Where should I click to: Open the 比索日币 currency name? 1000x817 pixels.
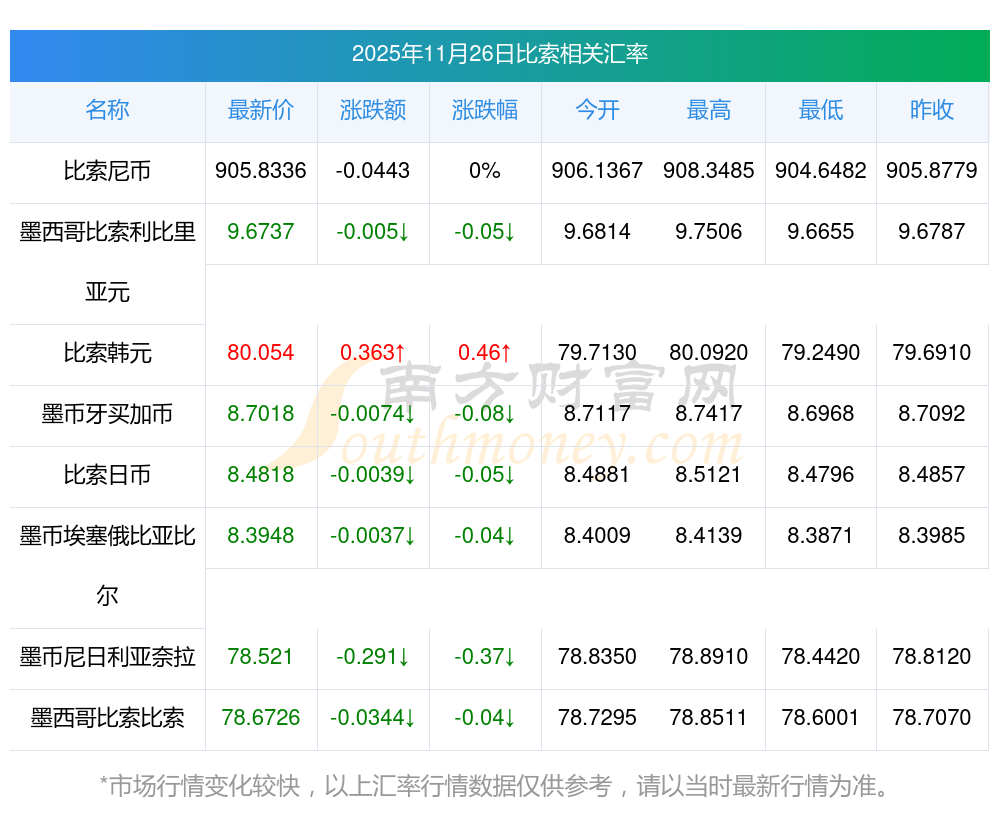[107, 475]
